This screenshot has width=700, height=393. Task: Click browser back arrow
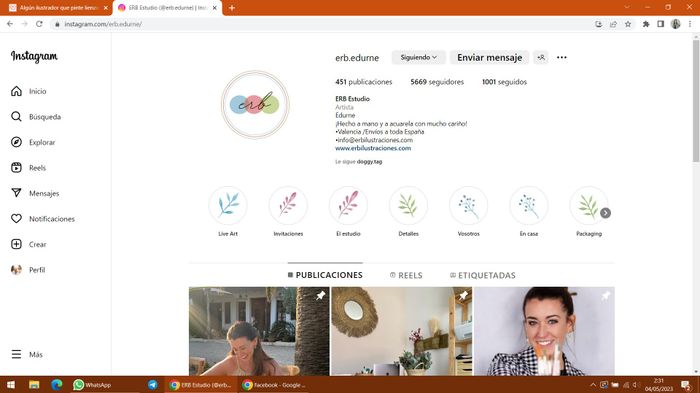(x=10, y=24)
